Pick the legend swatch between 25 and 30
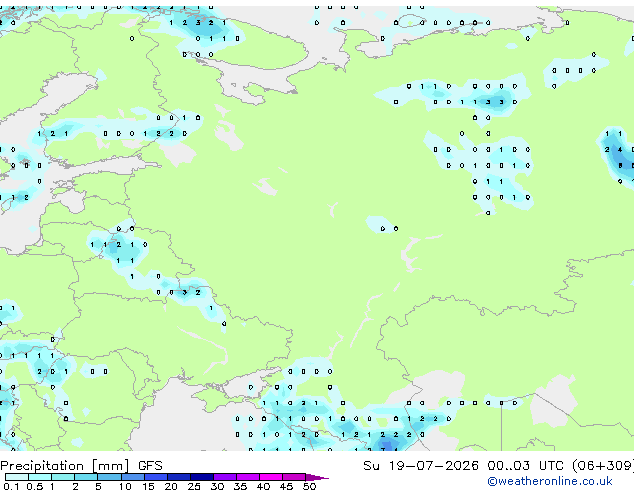The image size is (634, 490). pyautogui.click(x=202, y=477)
